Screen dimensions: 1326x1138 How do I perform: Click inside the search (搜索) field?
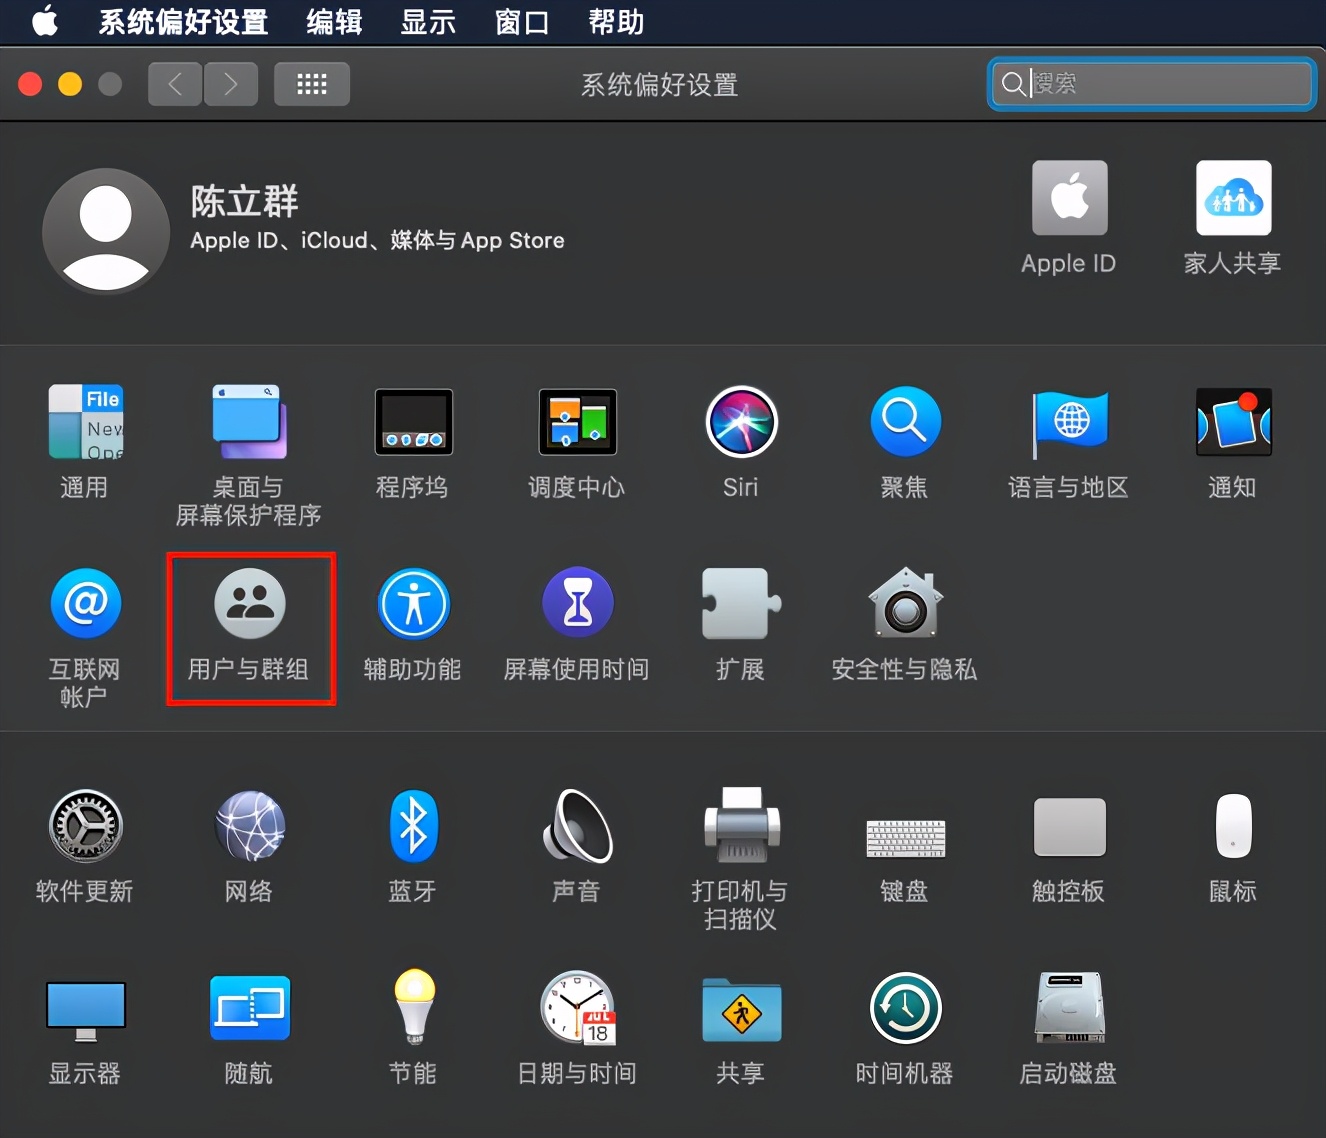(1150, 84)
